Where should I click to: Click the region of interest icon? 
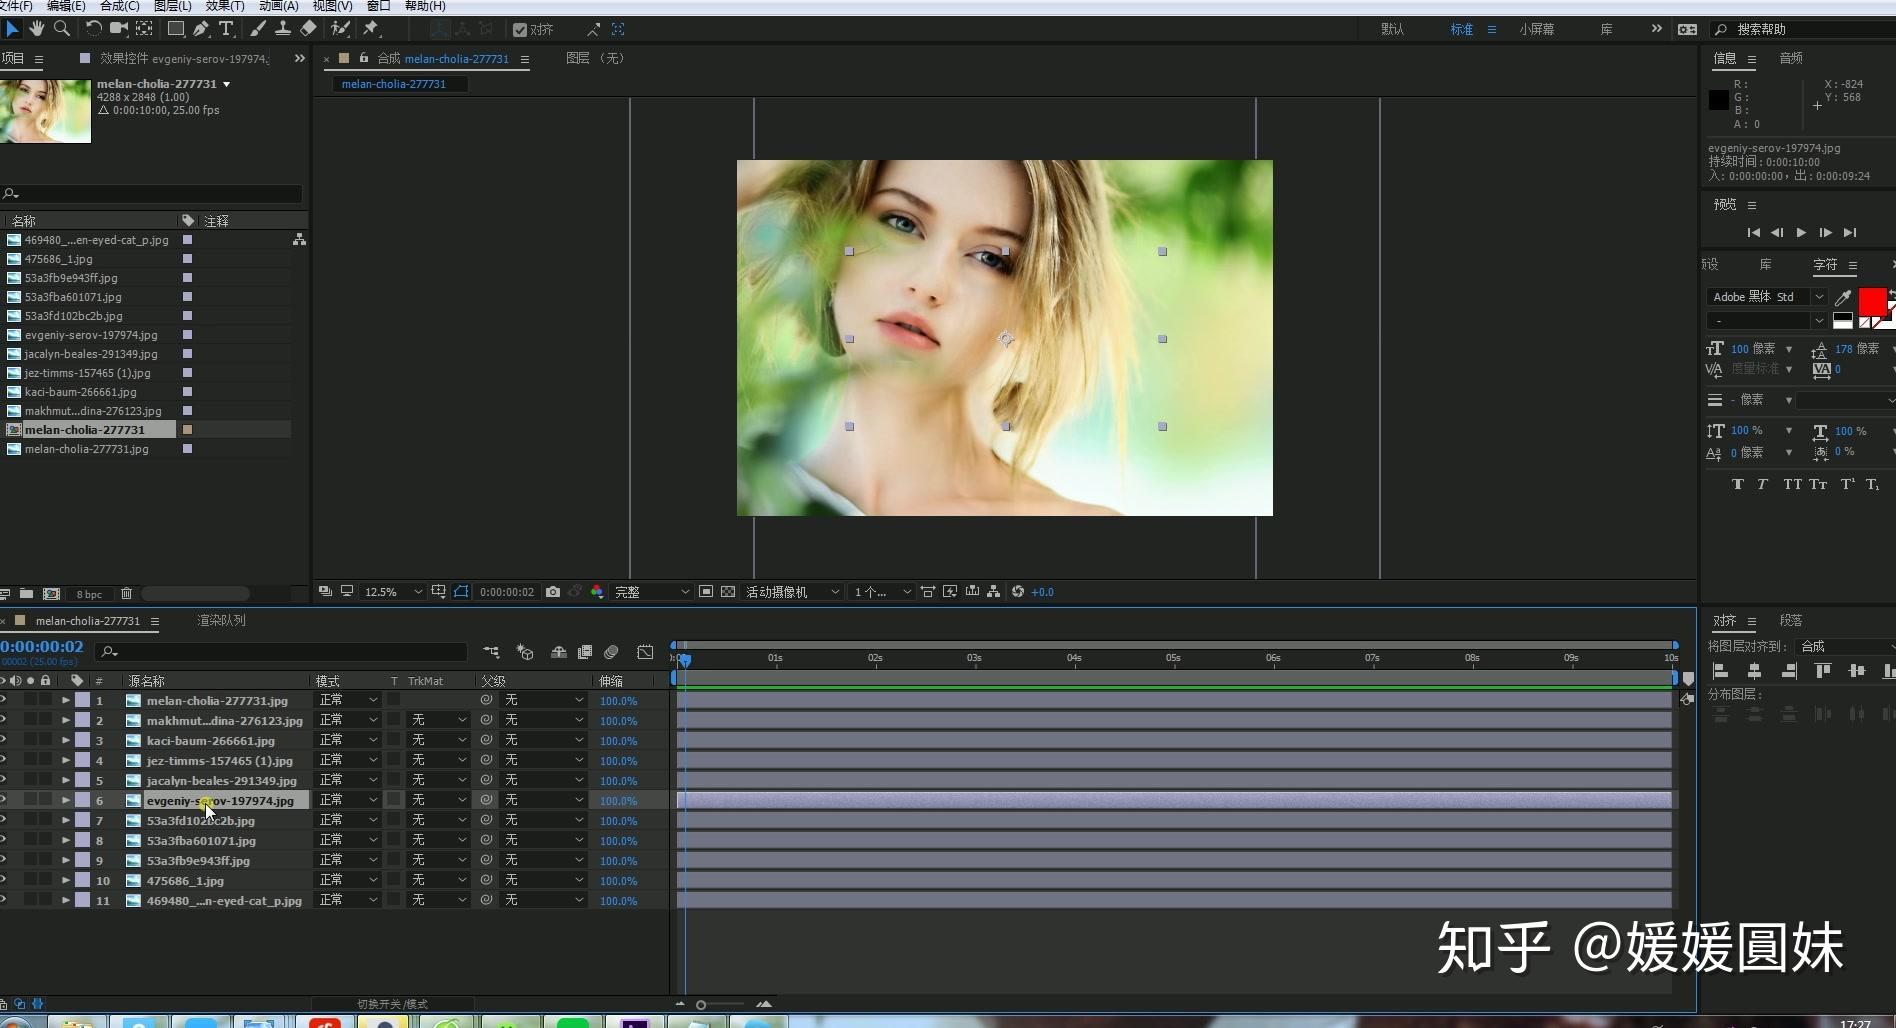click(x=706, y=592)
